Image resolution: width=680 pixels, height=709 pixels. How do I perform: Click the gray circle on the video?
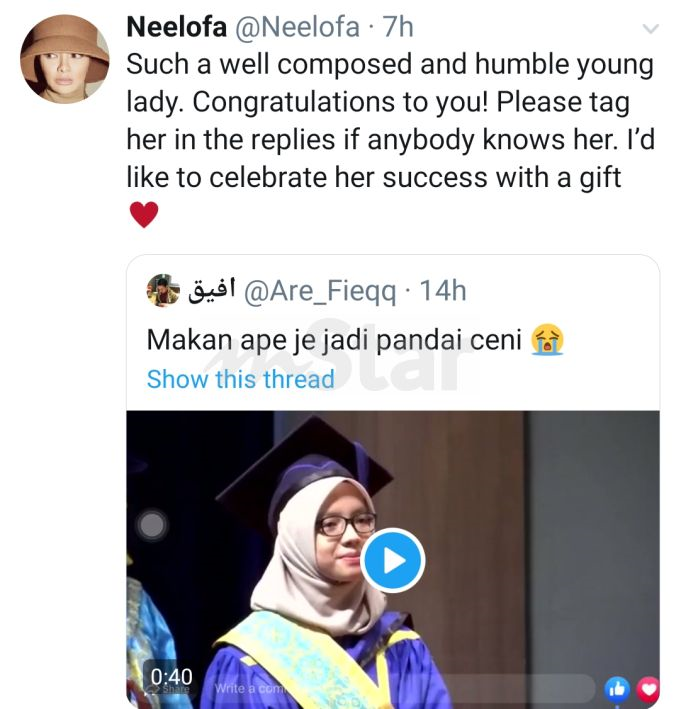152,525
